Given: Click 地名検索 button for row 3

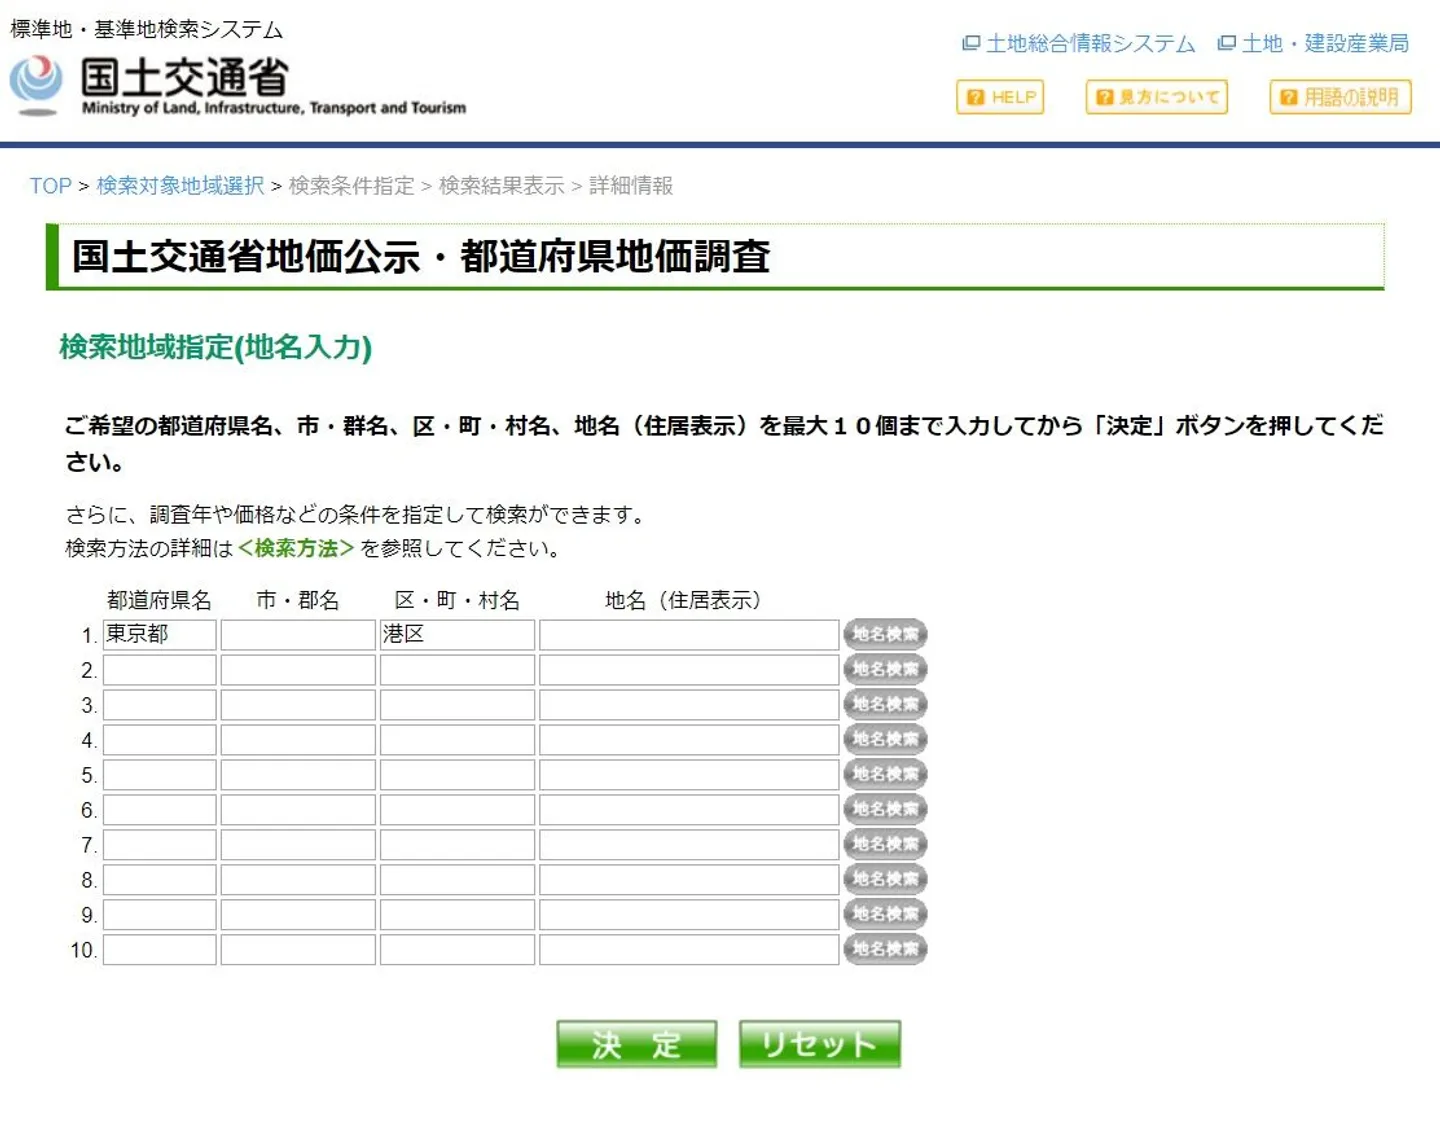Looking at the screenshot, I should pyautogui.click(x=885, y=704).
